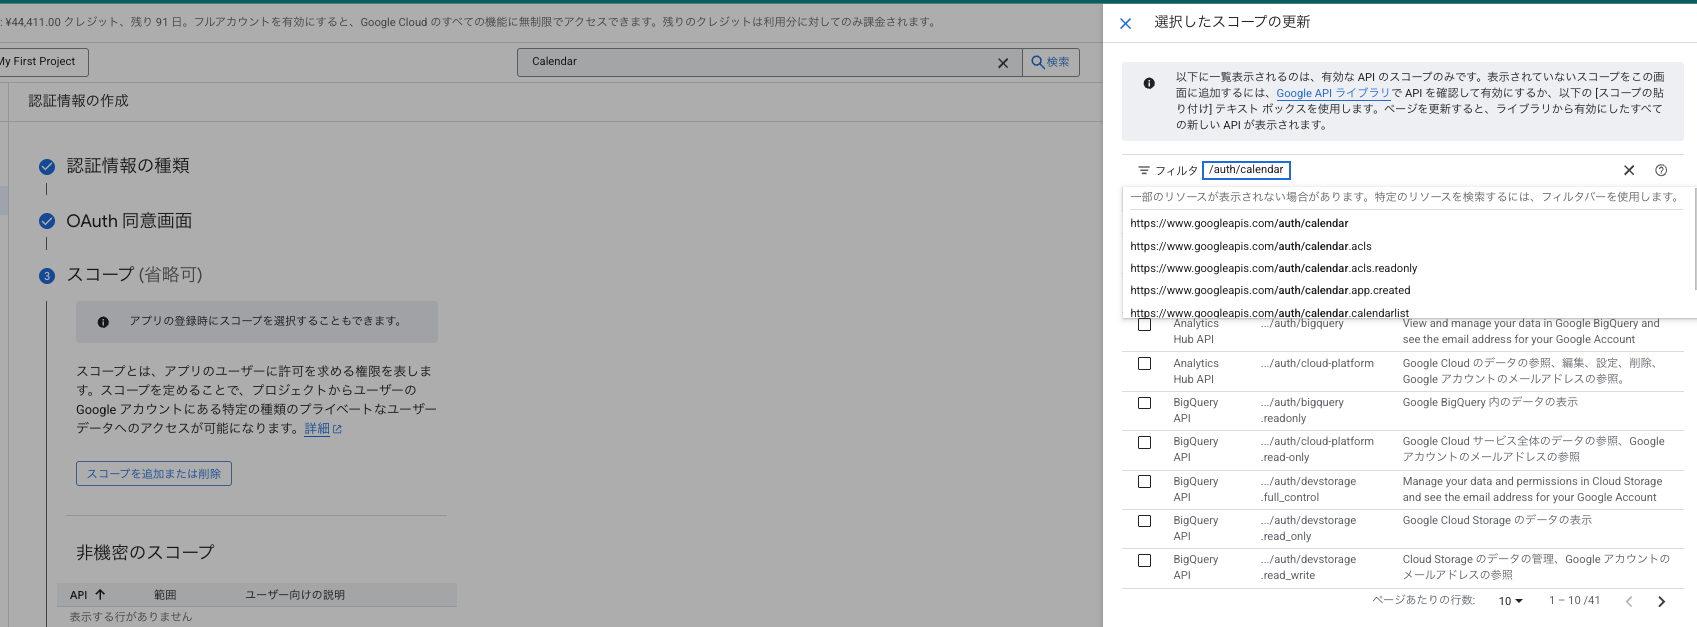1697x627 pixels.
Task: Click the filter list icon
Action: point(1144,170)
